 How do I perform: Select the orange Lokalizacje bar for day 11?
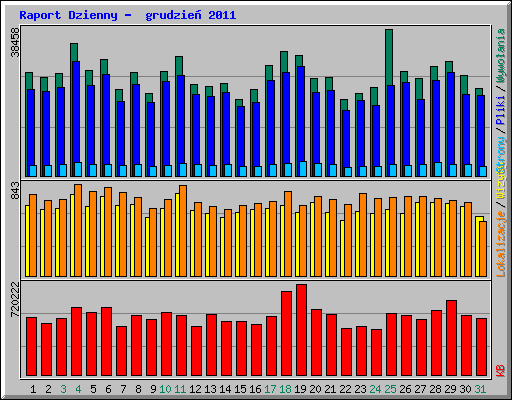tap(183, 231)
